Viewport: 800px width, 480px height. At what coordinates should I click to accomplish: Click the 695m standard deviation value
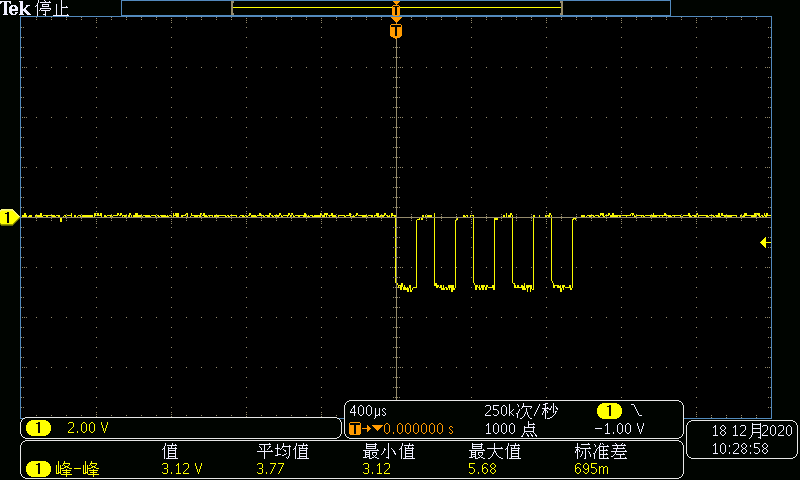[591, 469]
